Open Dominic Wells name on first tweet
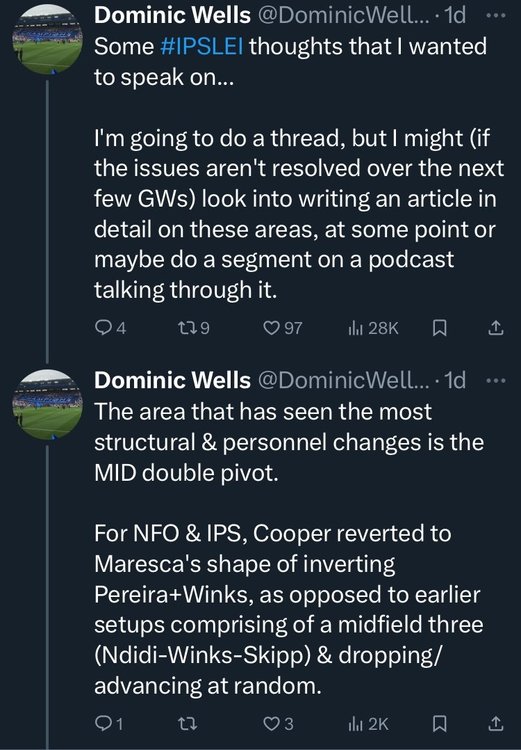 (x=172, y=16)
